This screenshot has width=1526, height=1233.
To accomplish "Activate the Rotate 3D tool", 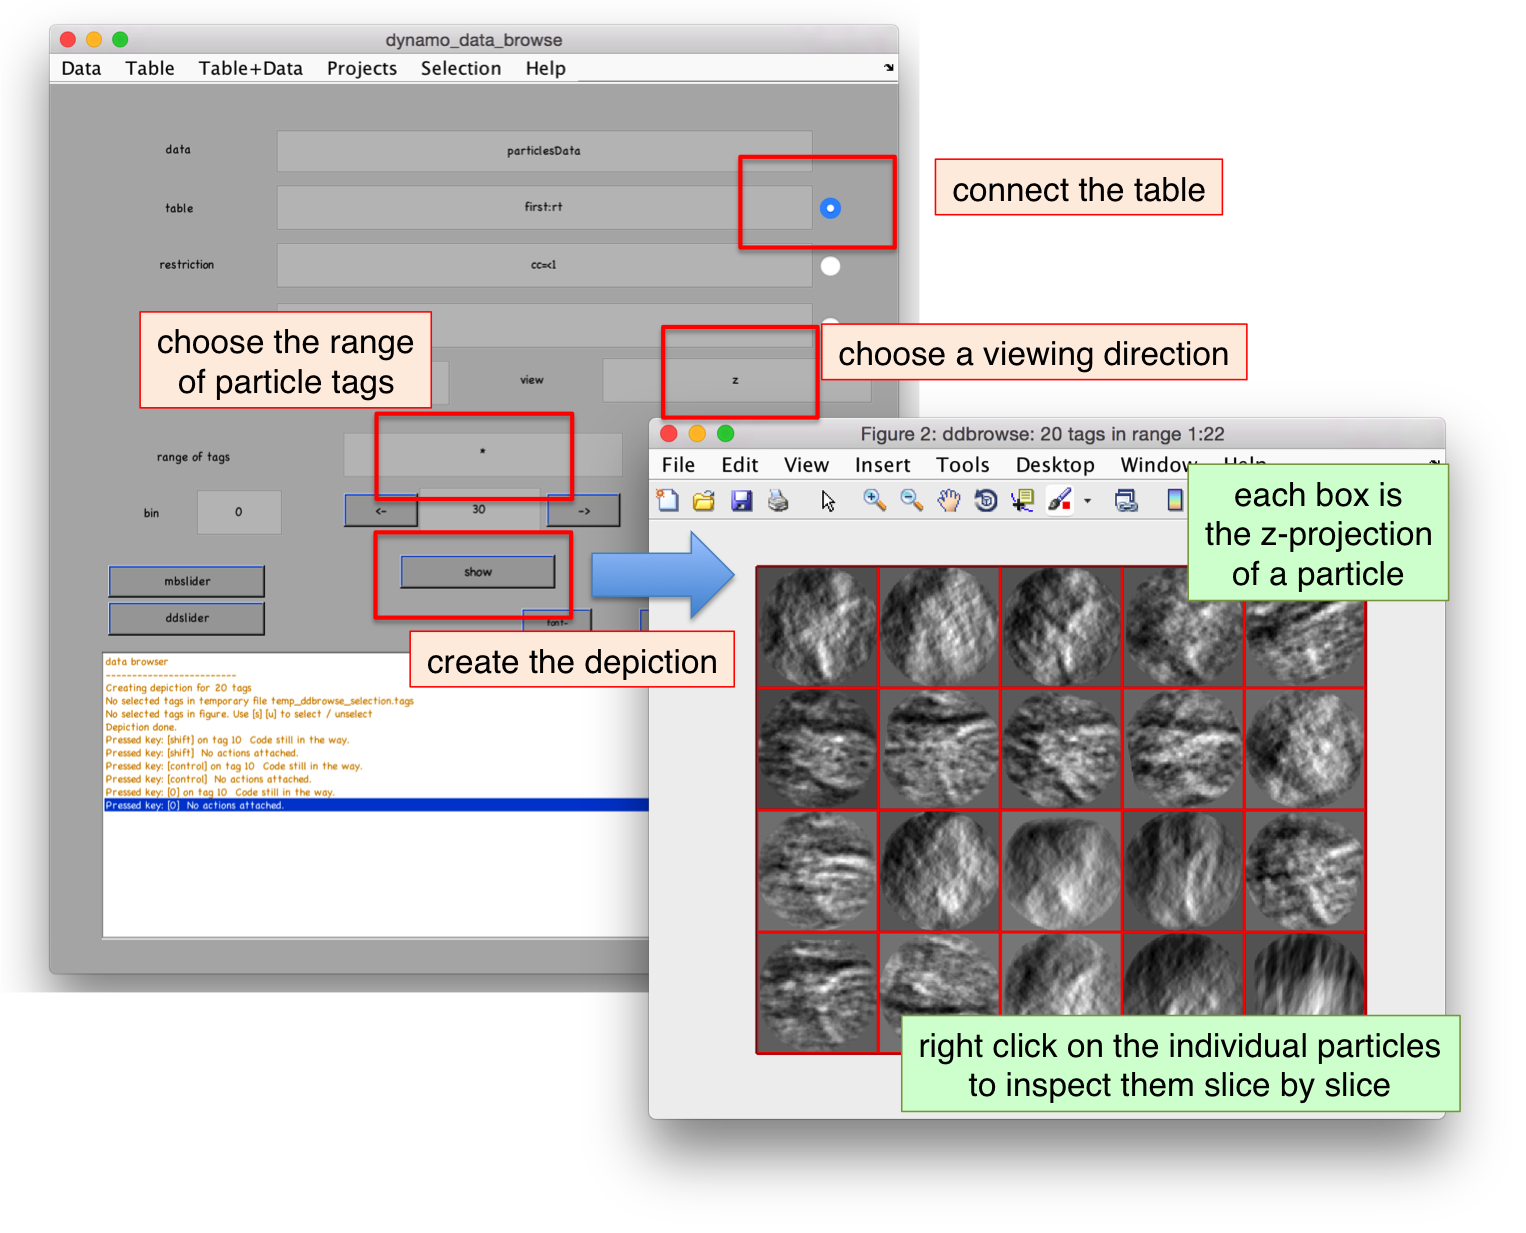I will pyautogui.click(x=985, y=500).
